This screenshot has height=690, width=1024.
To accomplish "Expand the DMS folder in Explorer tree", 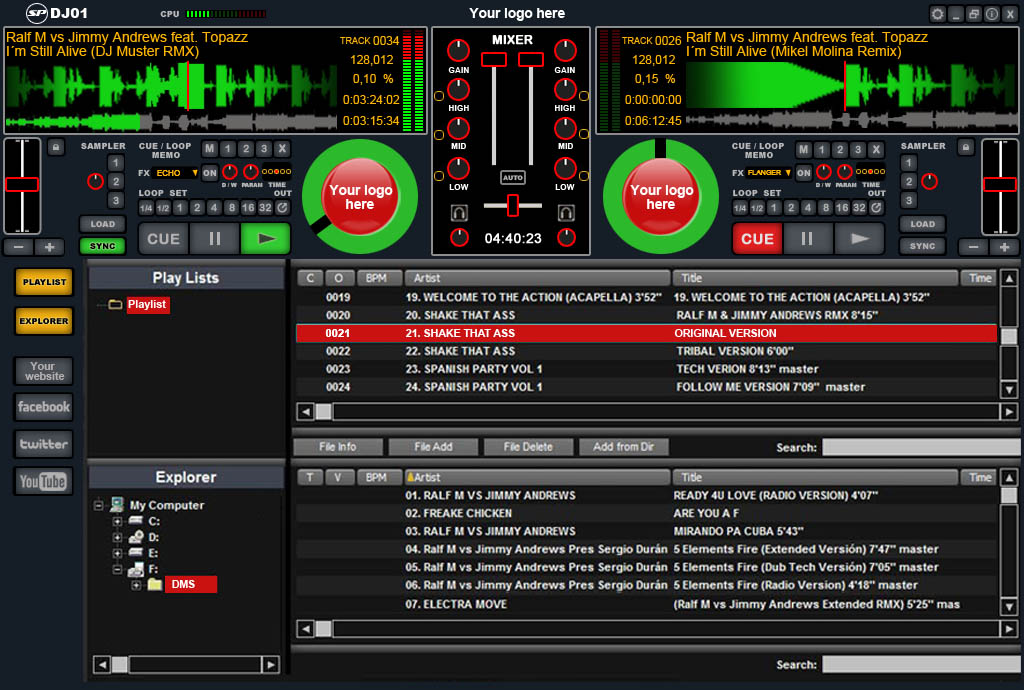I will pos(136,585).
